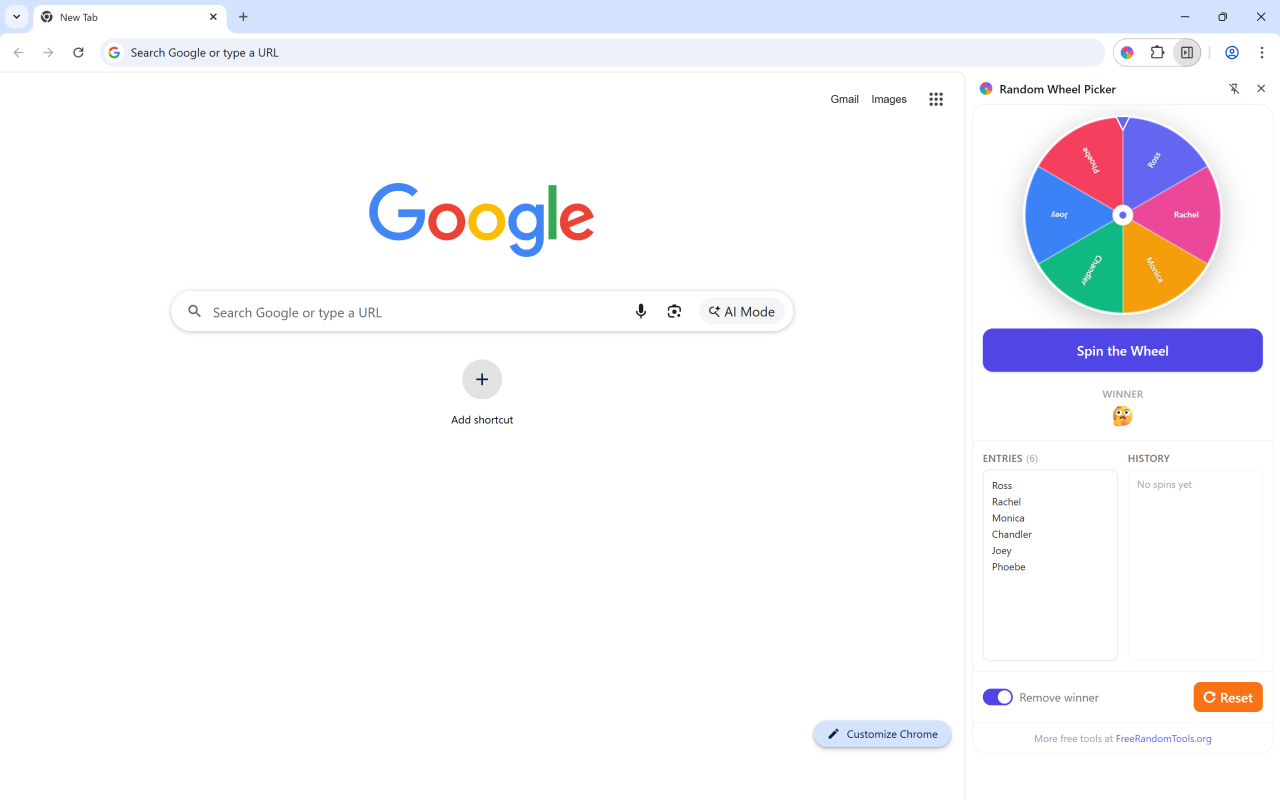The image size is (1280, 800).
Task: Click the Rachel pink wheel segment
Action: pos(1186,215)
